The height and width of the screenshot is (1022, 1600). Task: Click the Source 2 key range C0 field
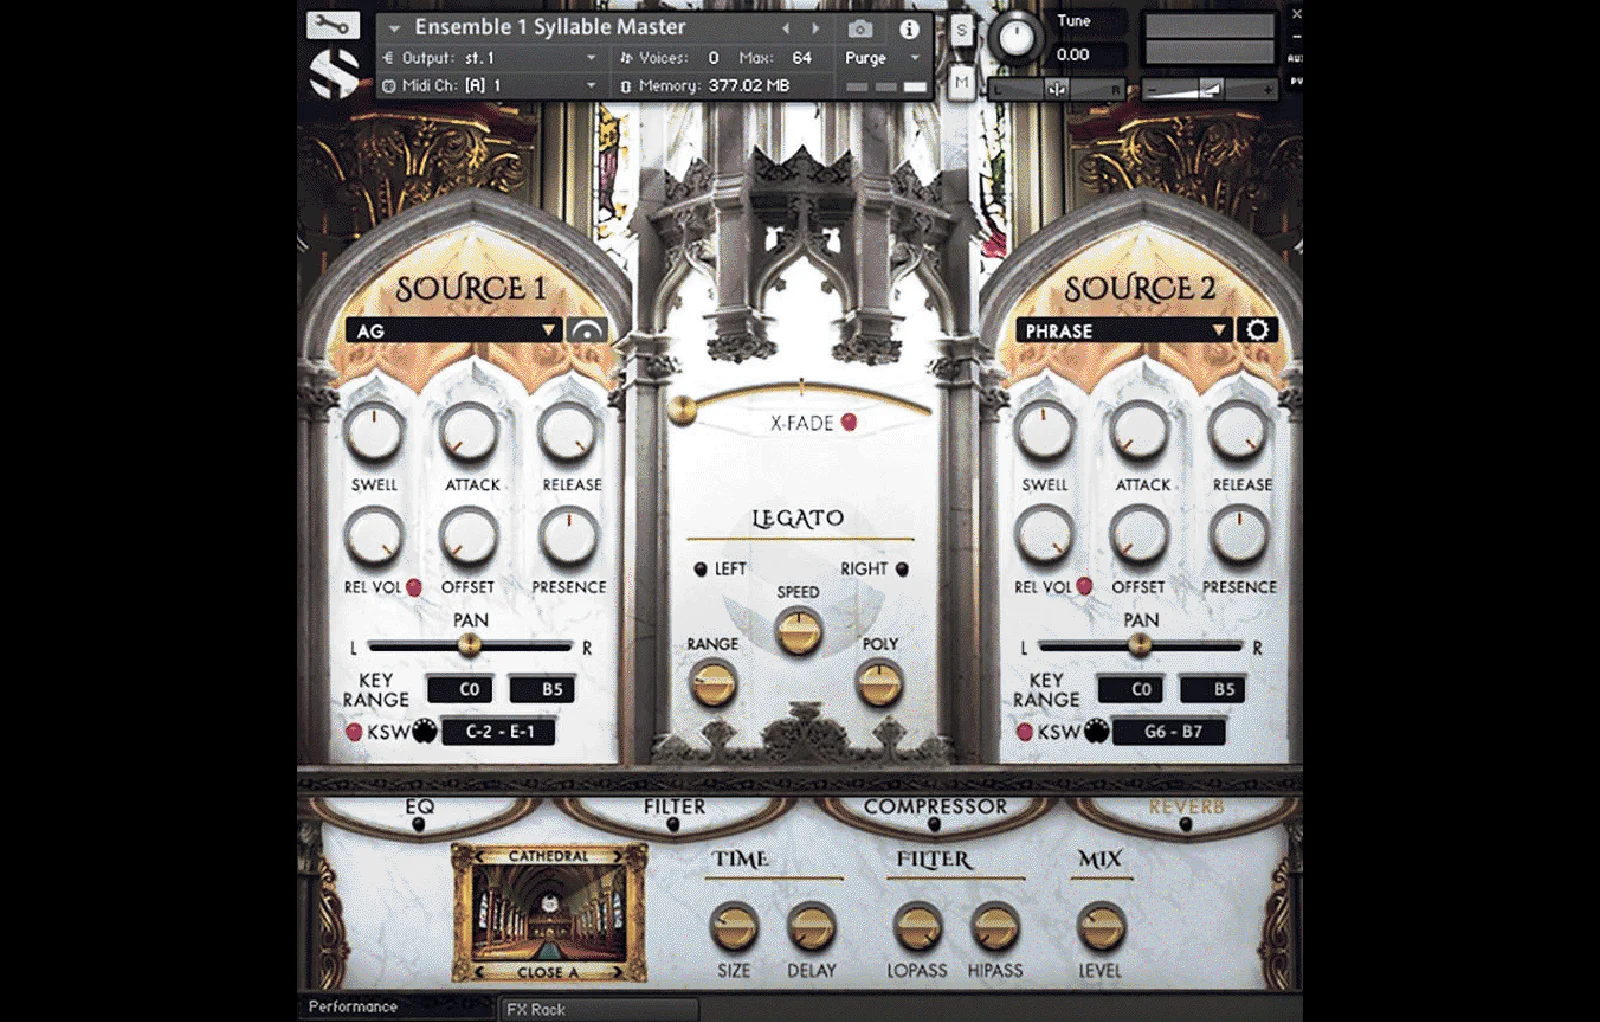[1130, 689]
